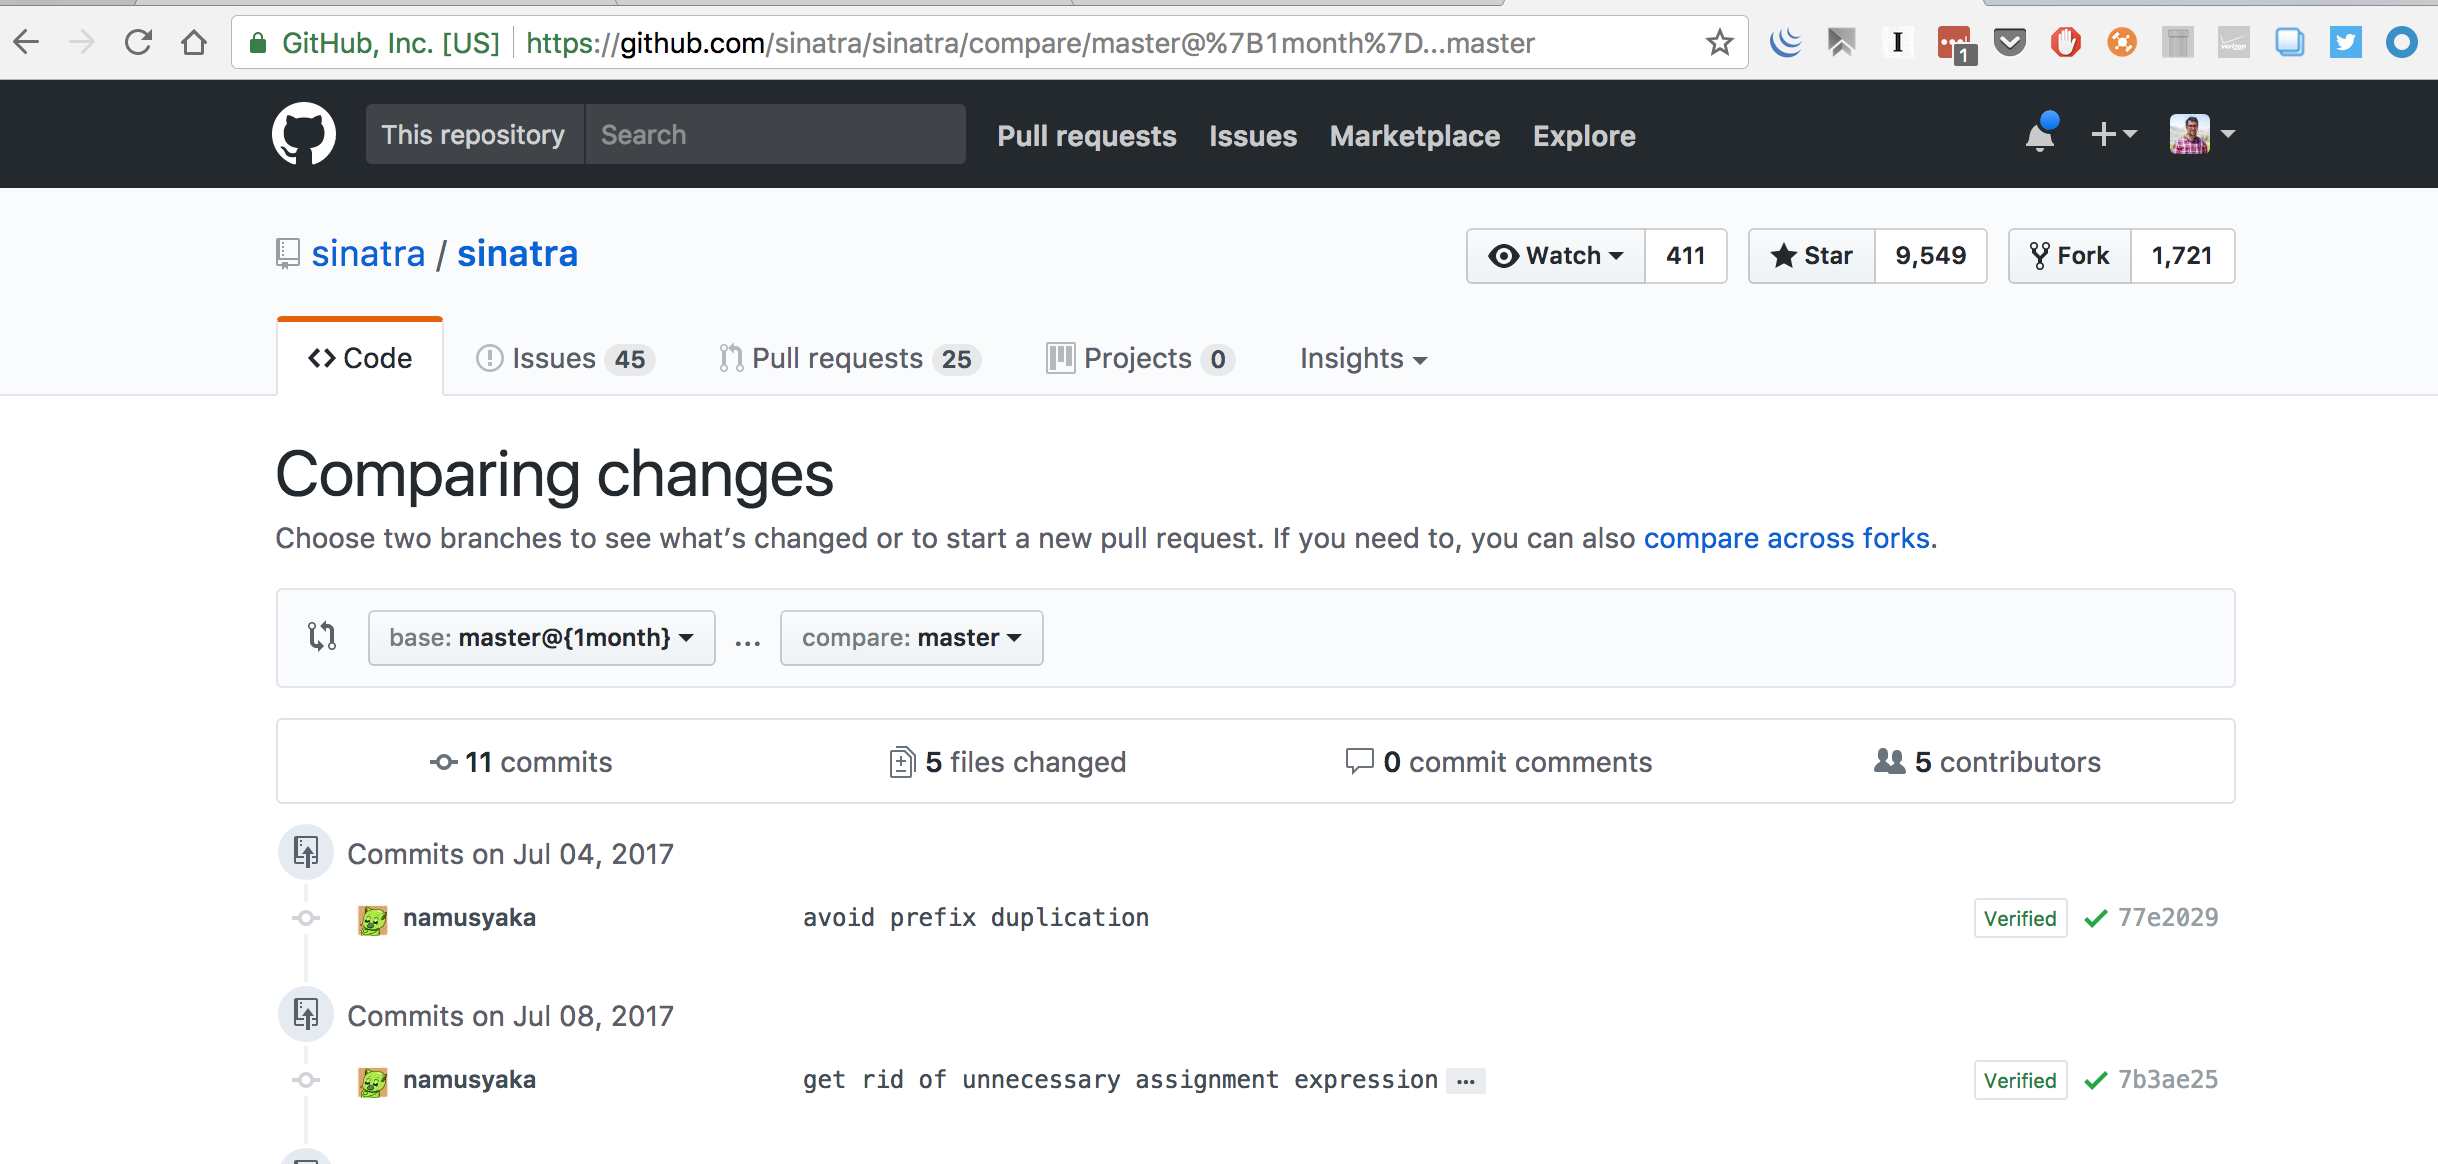View the 1,721 forks count
Image resolution: width=2438 pixels, height=1164 pixels.
click(2182, 256)
